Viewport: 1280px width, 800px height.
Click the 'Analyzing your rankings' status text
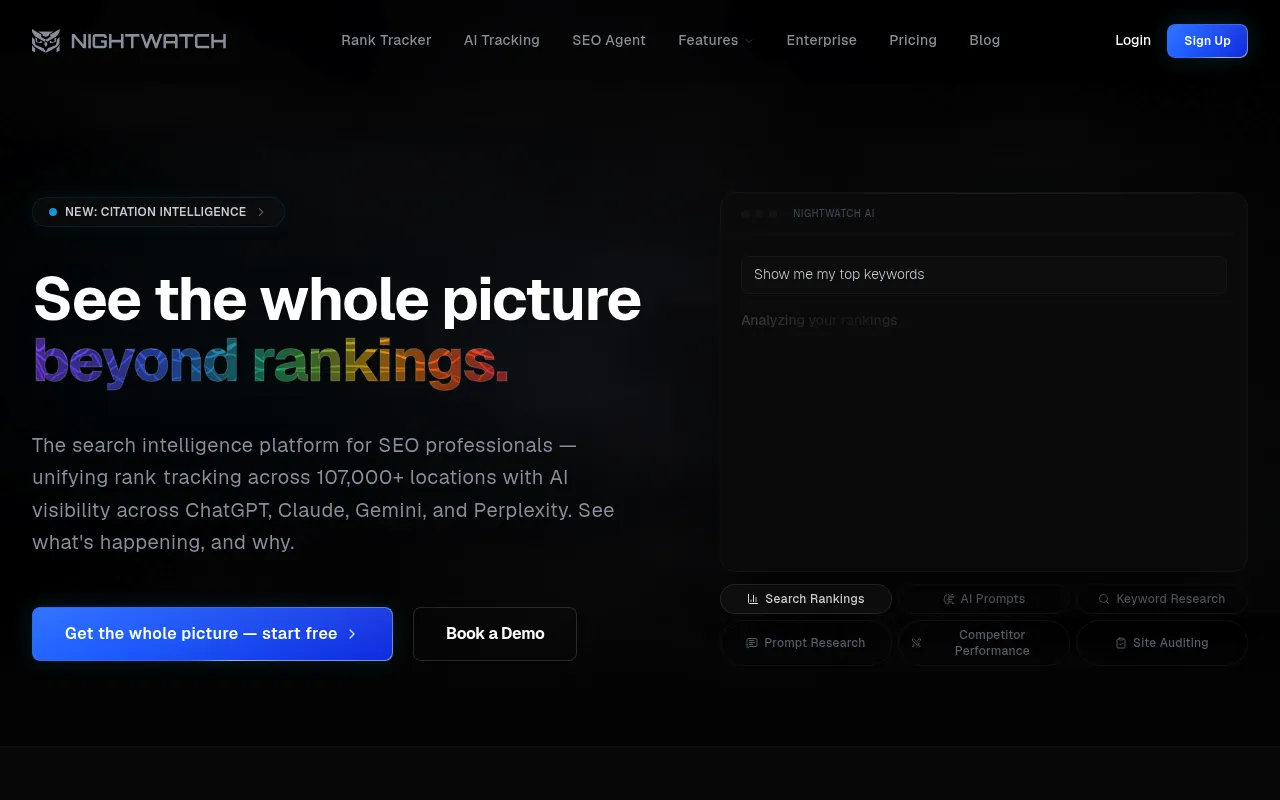tap(820, 321)
